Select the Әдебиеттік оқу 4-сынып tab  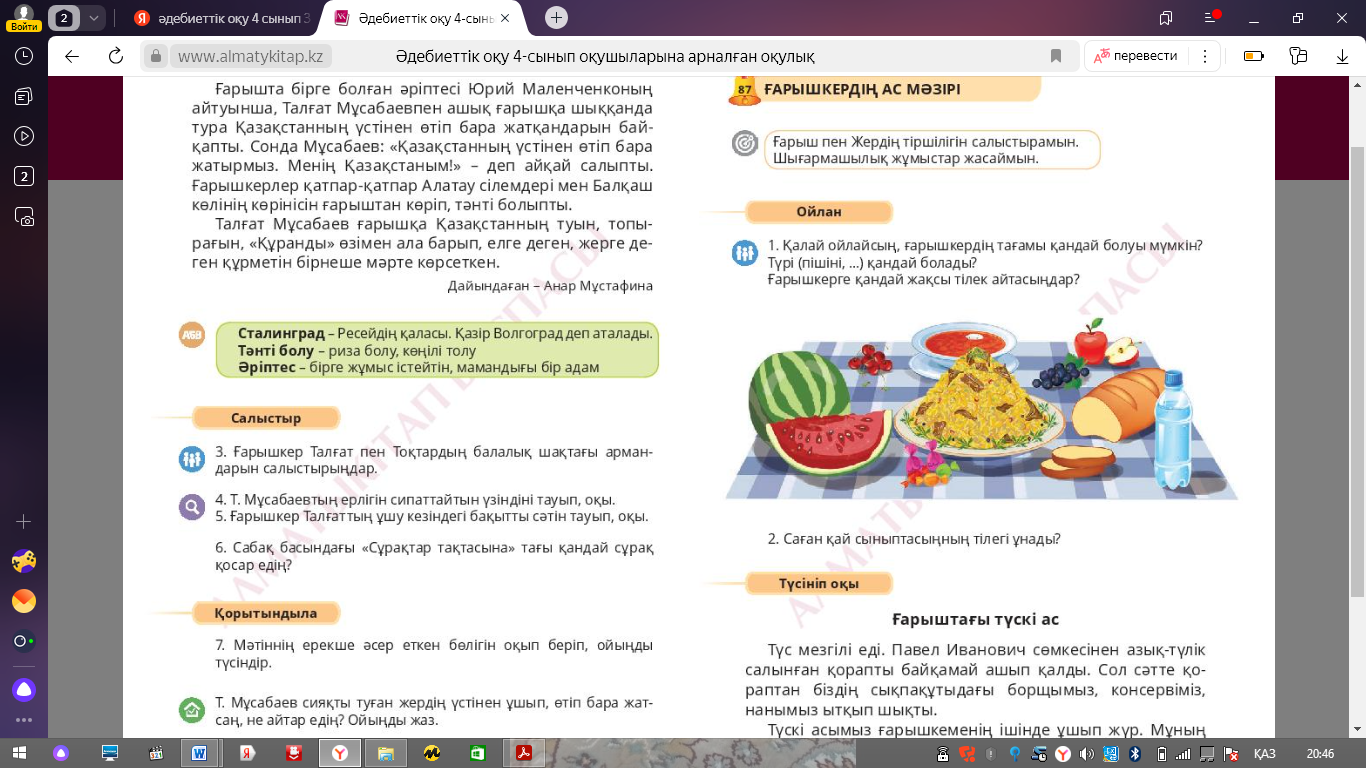426,18
